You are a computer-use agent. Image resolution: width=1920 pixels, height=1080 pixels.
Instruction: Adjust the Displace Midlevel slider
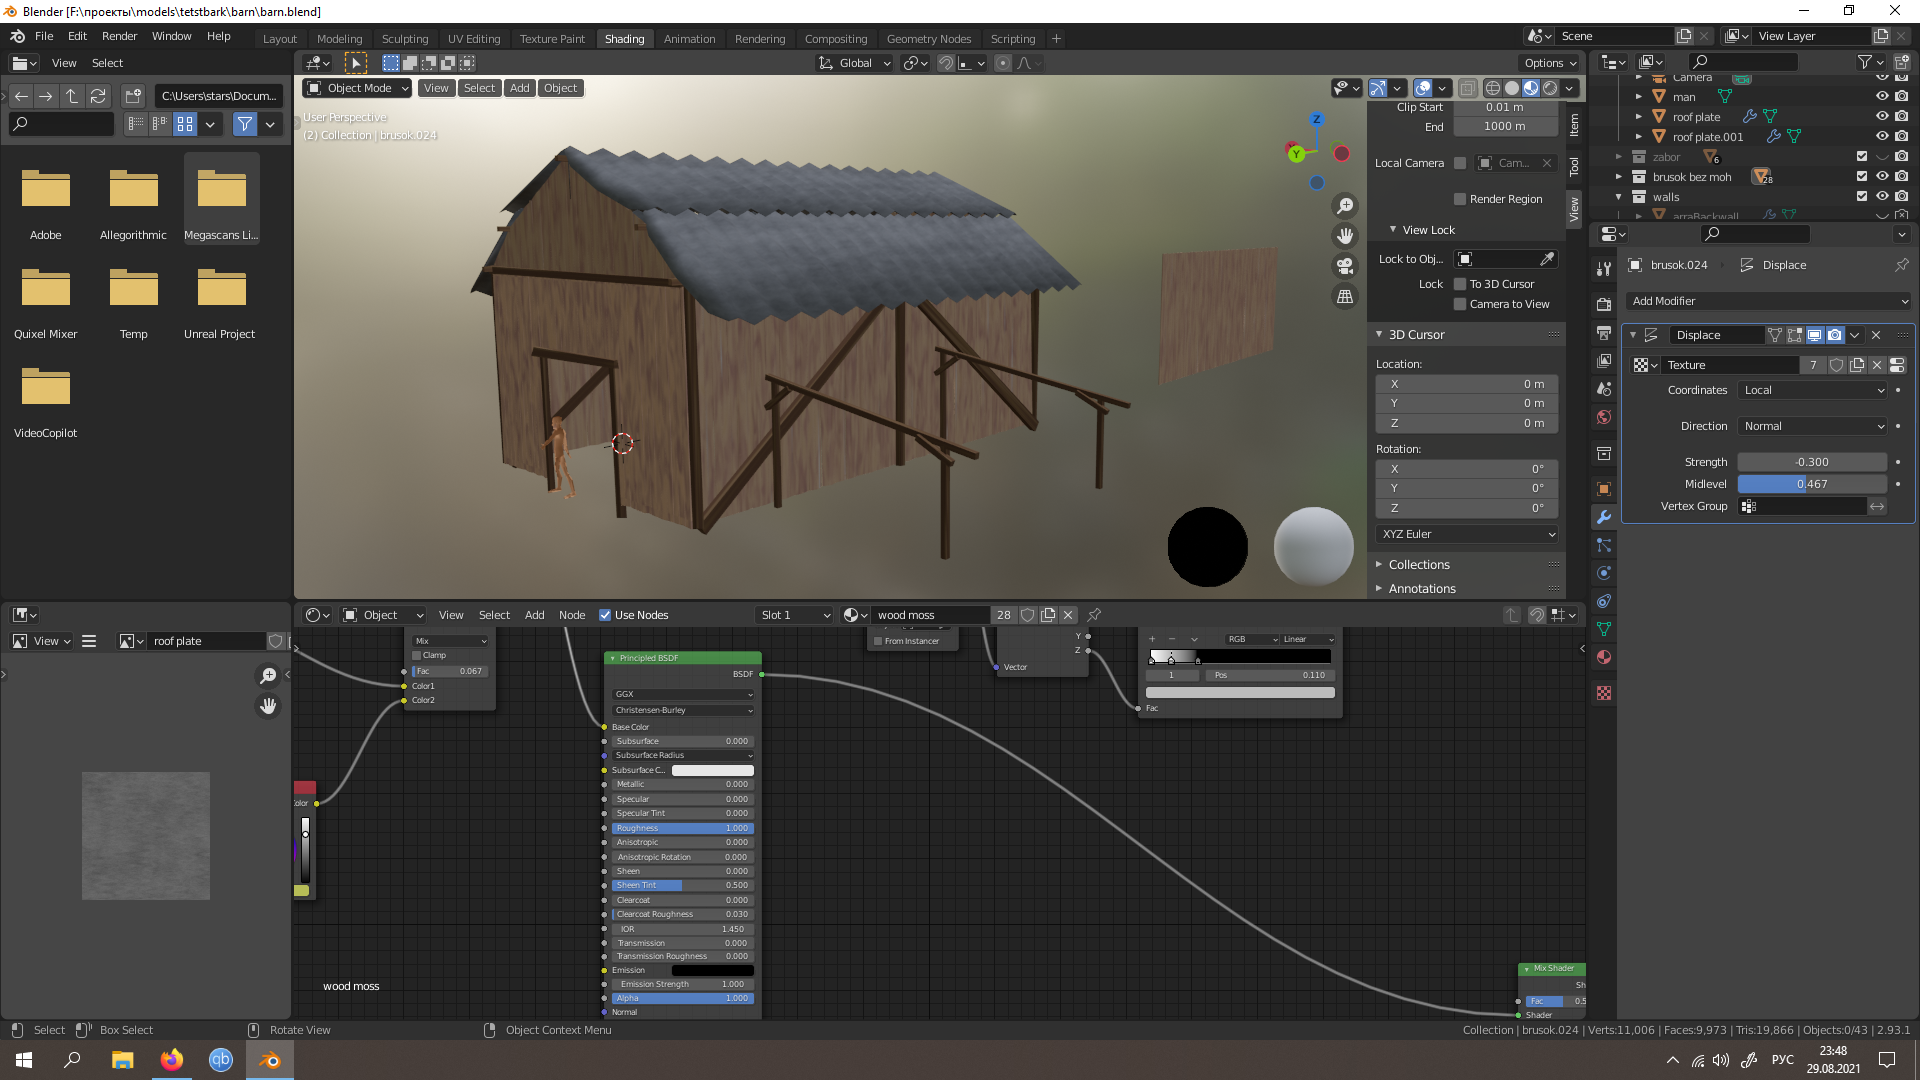1811,484
